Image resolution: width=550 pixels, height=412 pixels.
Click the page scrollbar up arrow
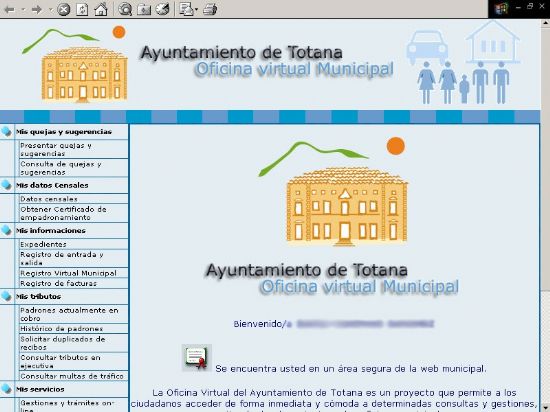545,23
